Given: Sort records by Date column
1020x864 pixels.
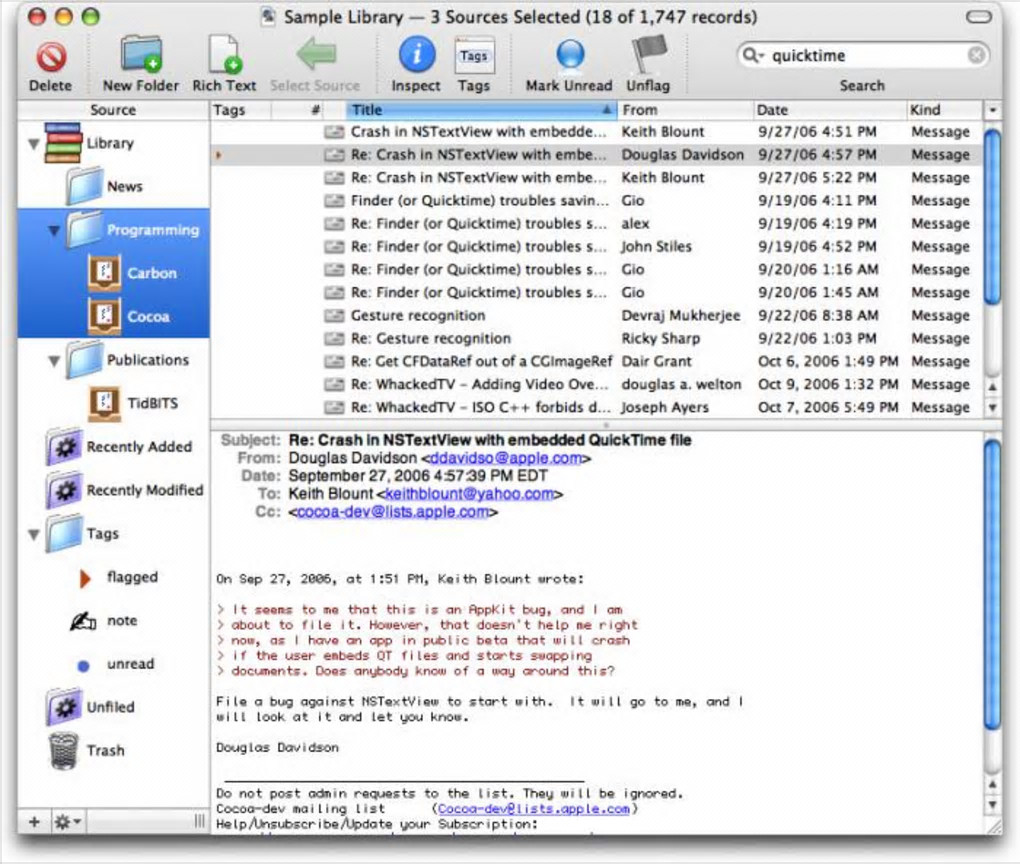Looking at the screenshot, I should click(x=829, y=110).
